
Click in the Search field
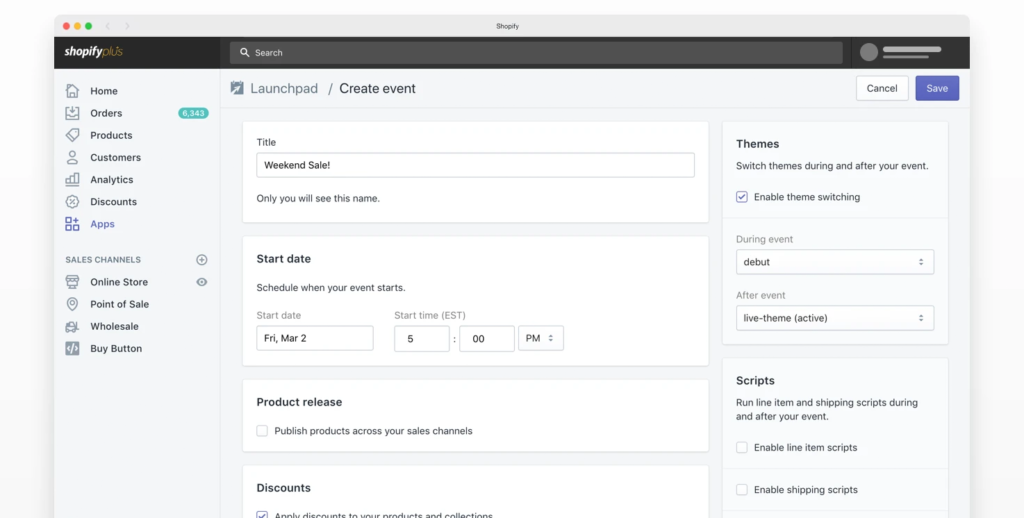tap(536, 53)
